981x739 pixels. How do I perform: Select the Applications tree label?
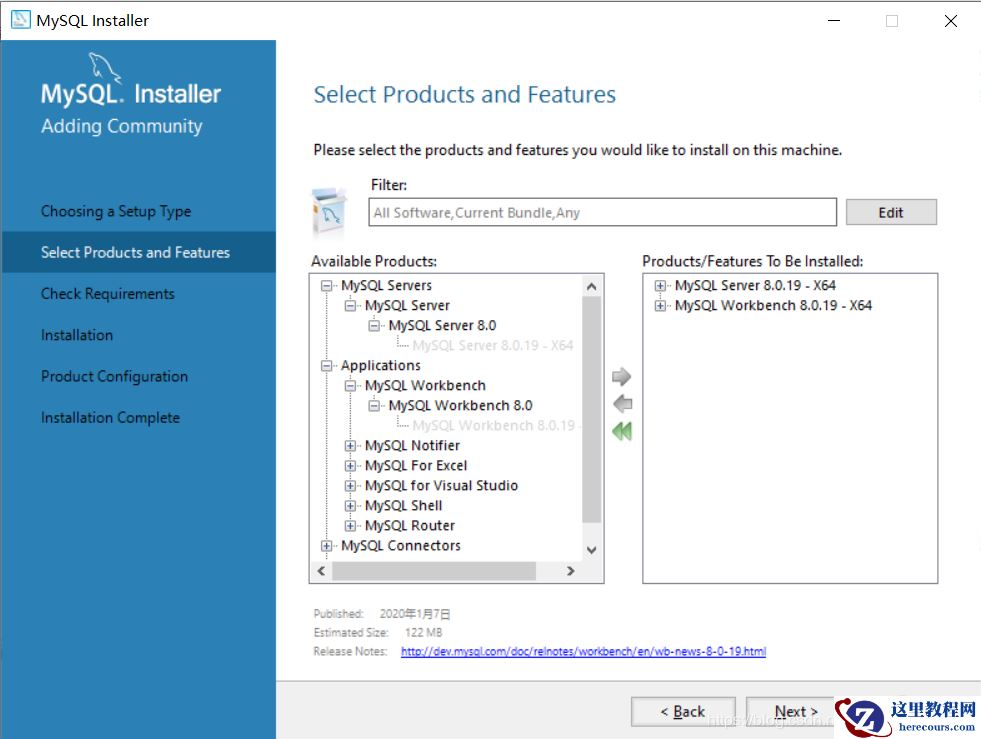[381, 365]
